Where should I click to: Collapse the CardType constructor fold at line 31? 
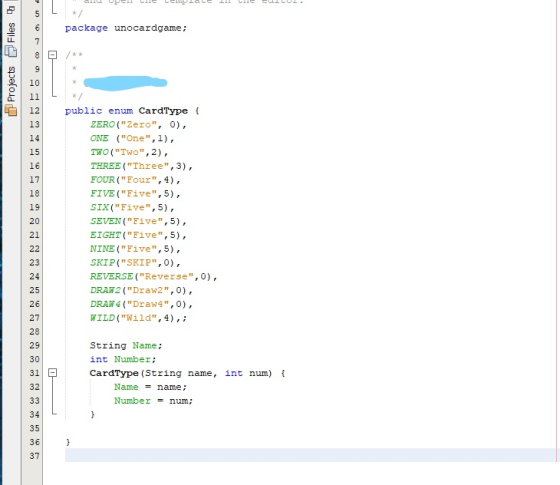pyautogui.click(x=52, y=373)
